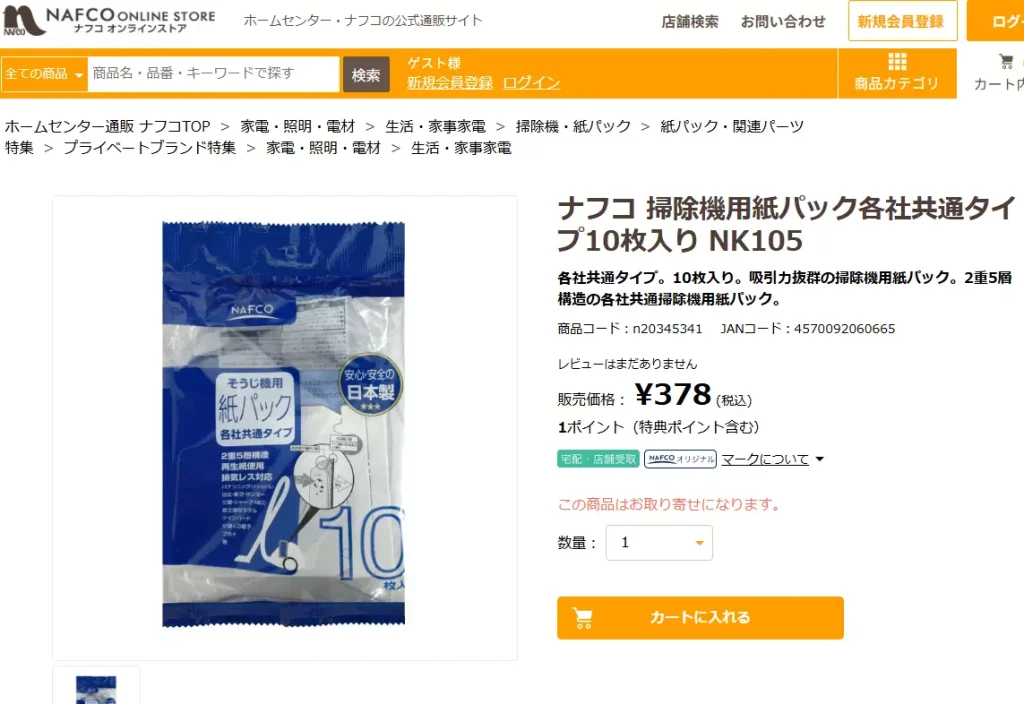Select the small product thumbnail below image
Viewport: 1024px width, 704px height.
click(96, 686)
